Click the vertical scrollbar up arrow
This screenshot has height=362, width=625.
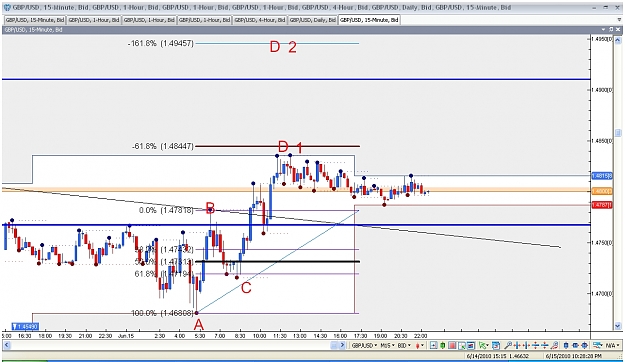coord(618,40)
